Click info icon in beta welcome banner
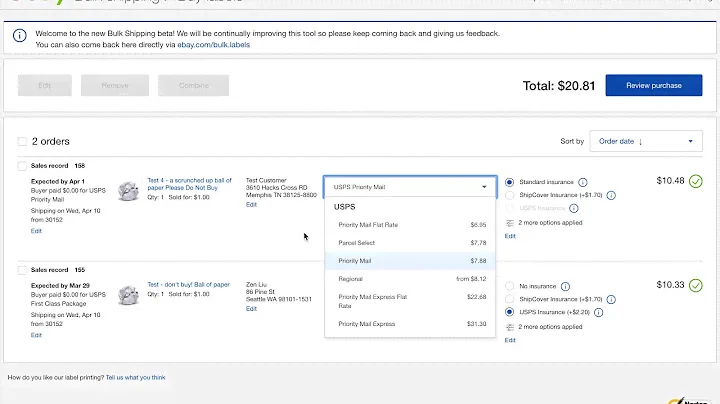Screen dimensions: 720x404 coord(20,36)
